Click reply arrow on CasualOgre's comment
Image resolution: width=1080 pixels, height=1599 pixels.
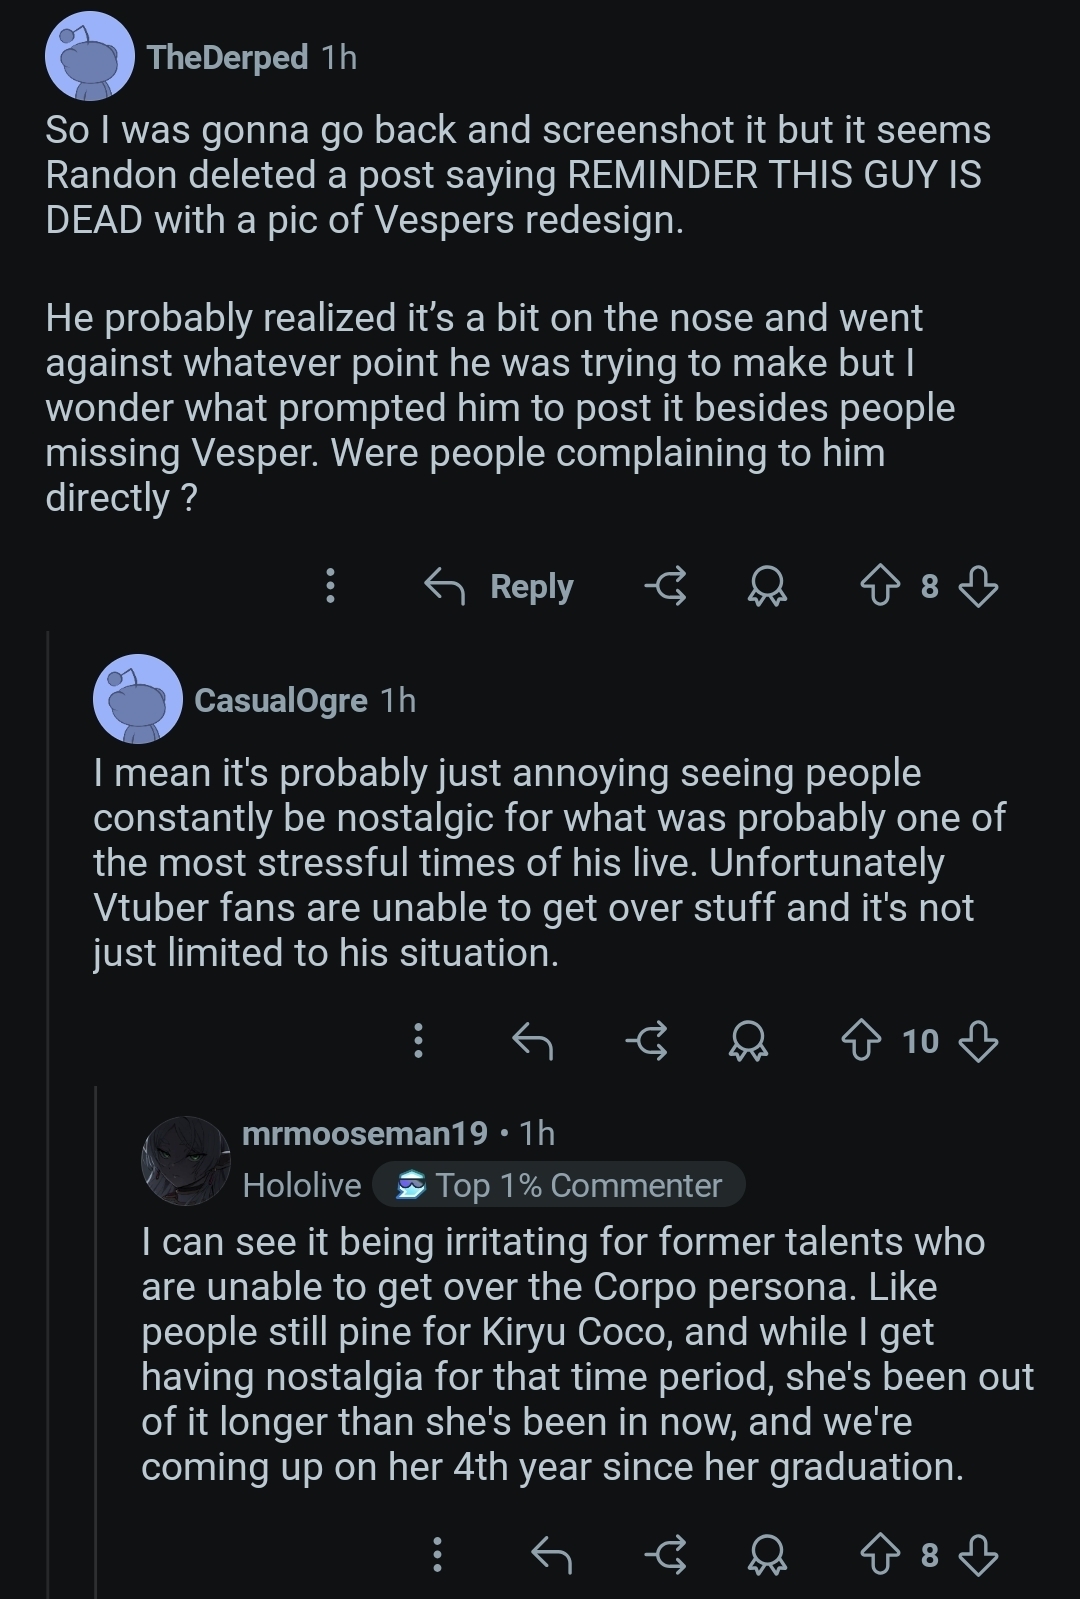coord(532,1042)
